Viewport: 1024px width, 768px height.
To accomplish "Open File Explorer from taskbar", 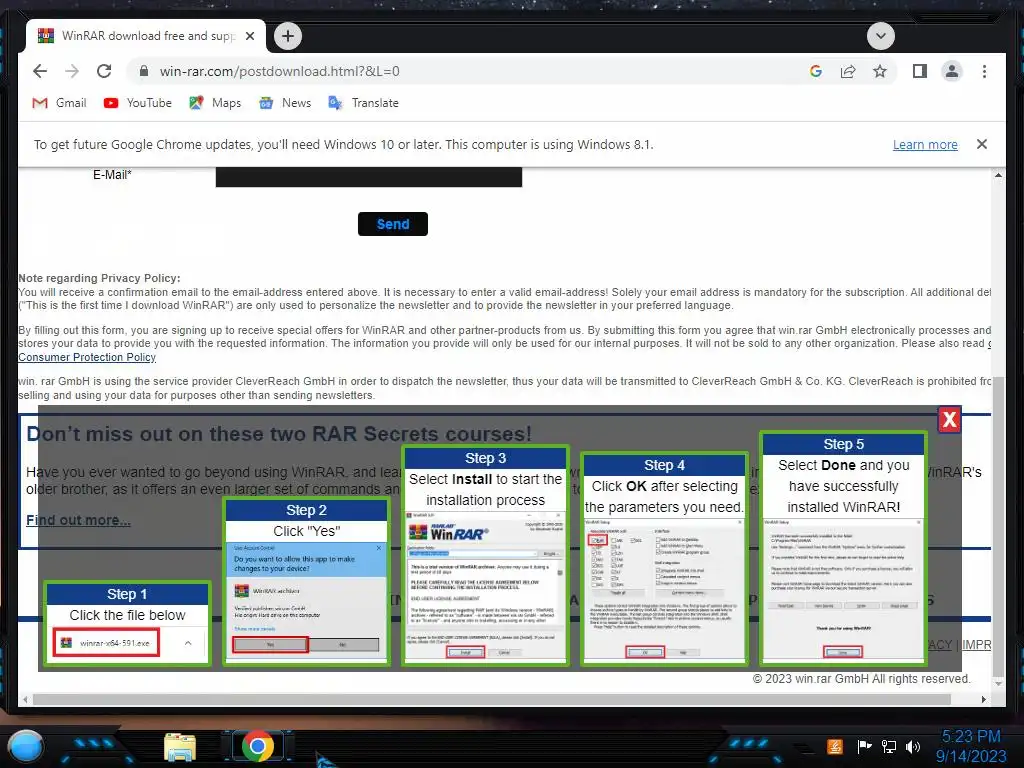I will point(180,747).
